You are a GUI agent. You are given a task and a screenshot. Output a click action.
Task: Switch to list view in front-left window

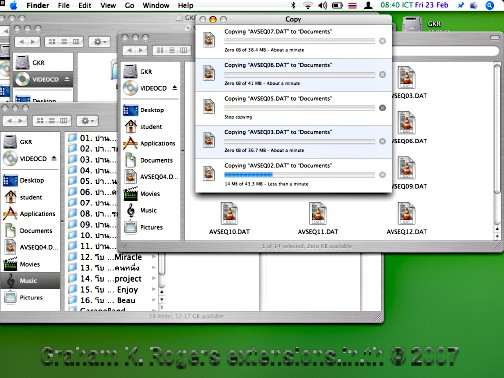[x=52, y=121]
